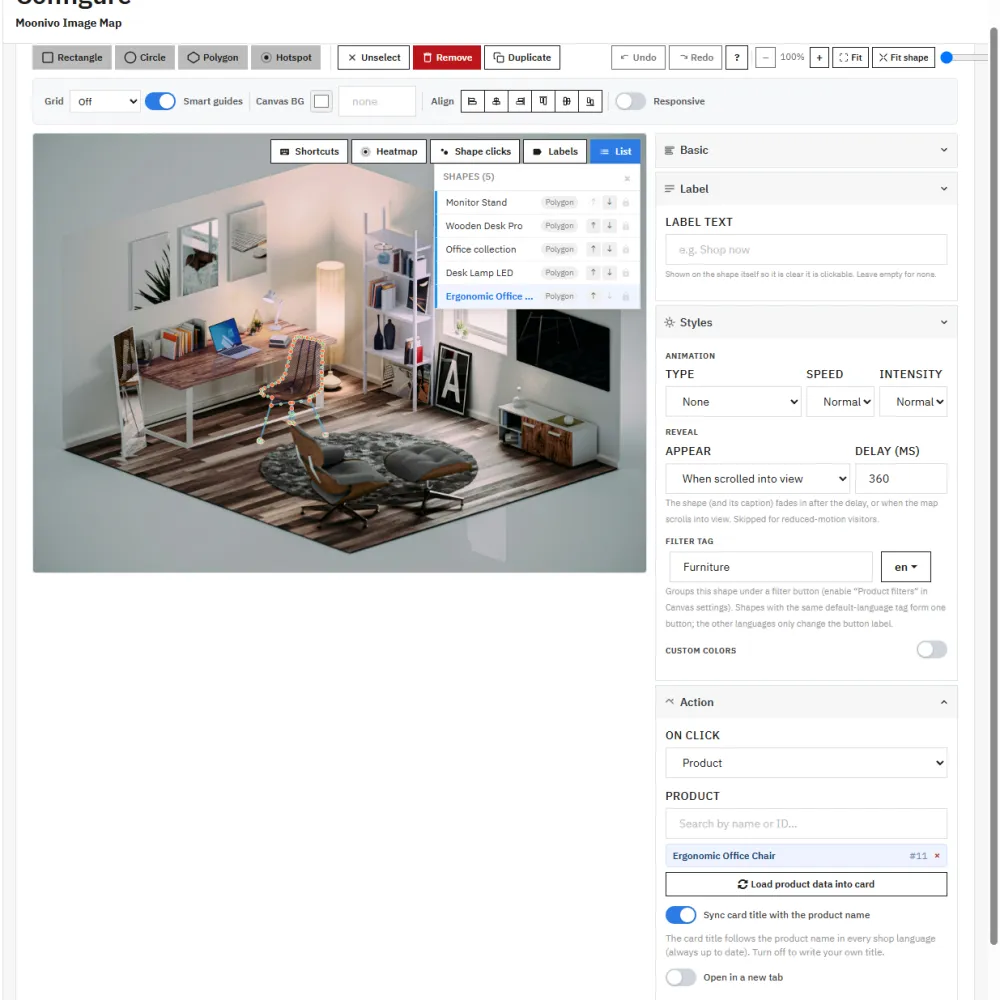Open animation Speed dropdown

pos(840,402)
